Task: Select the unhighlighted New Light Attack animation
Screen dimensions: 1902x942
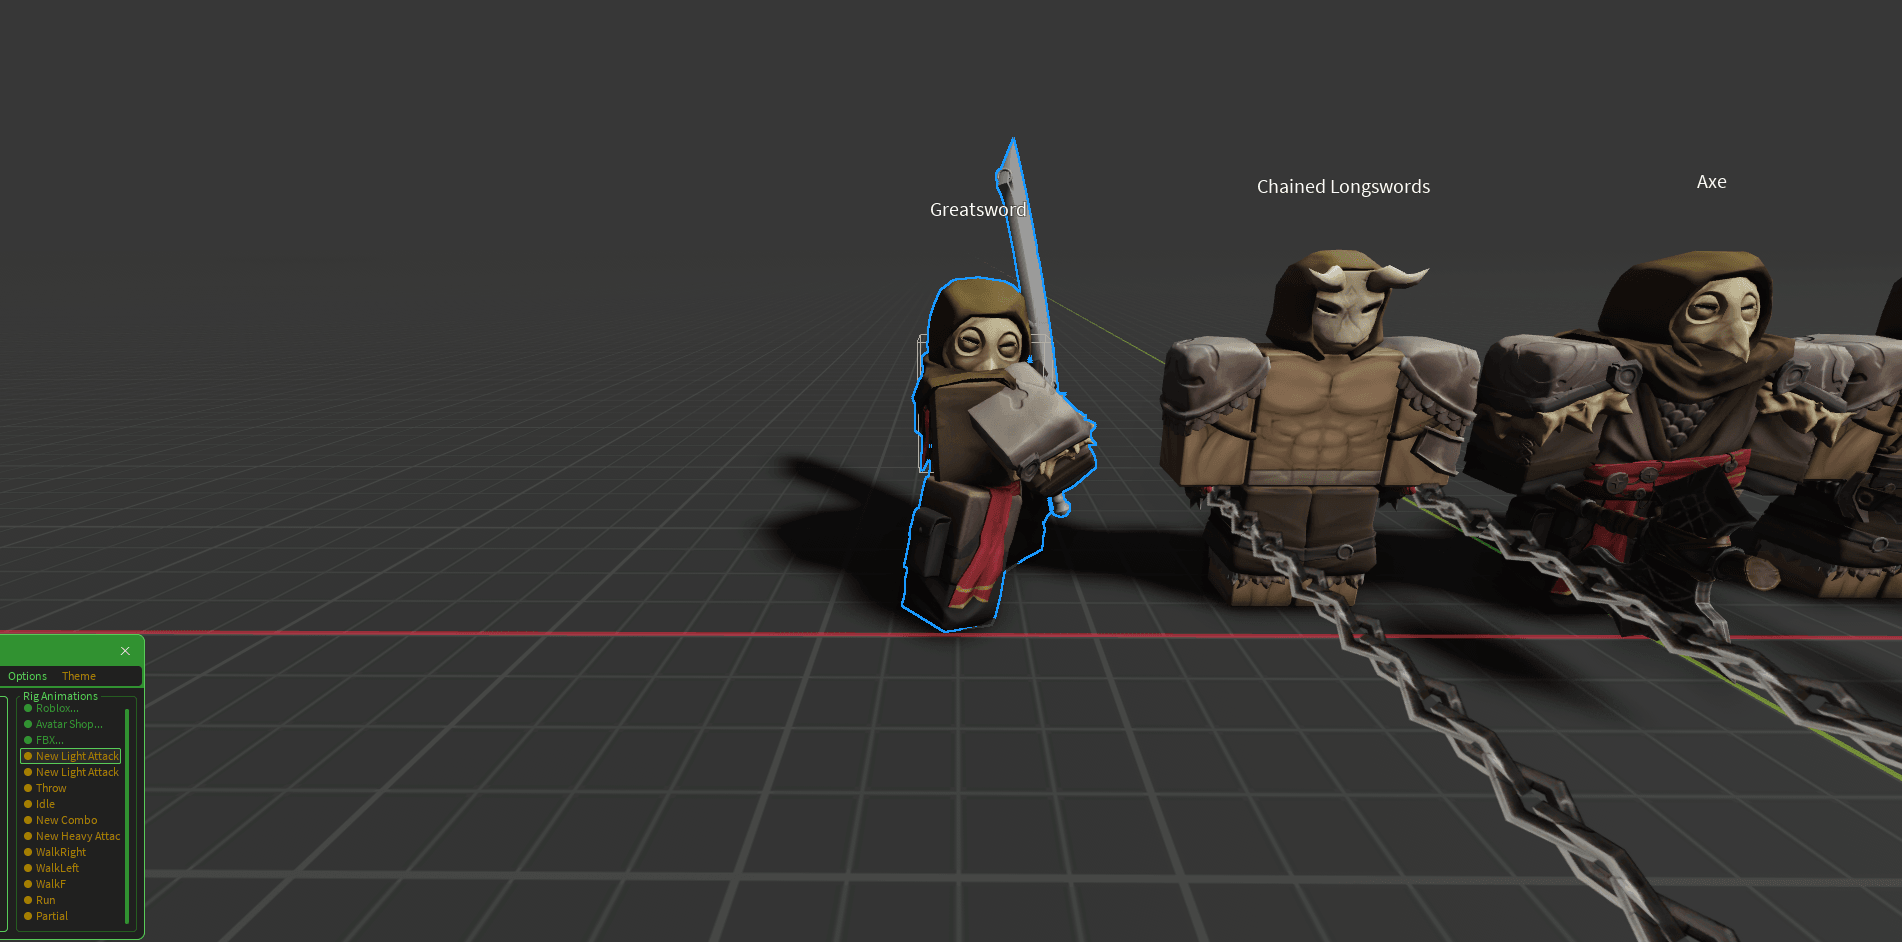Action: coord(71,772)
